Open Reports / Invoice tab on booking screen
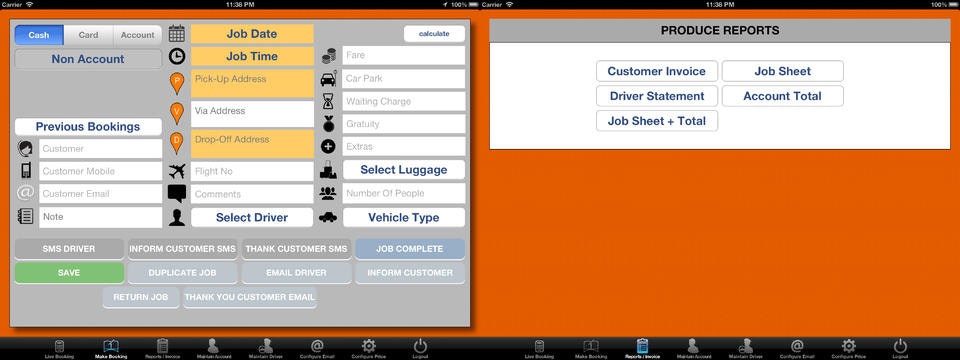Image resolution: width=960 pixels, height=360 pixels. 162,349
